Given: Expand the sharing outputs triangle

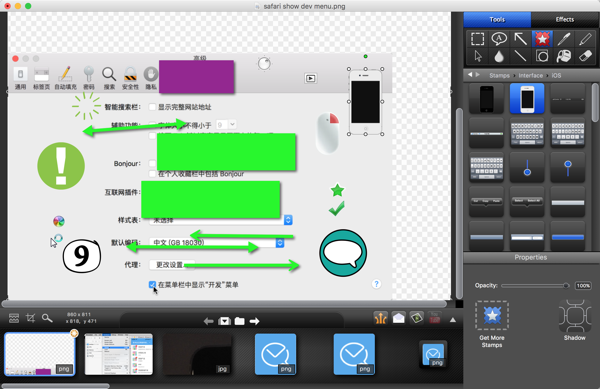Looking at the screenshot, I should coord(453,320).
